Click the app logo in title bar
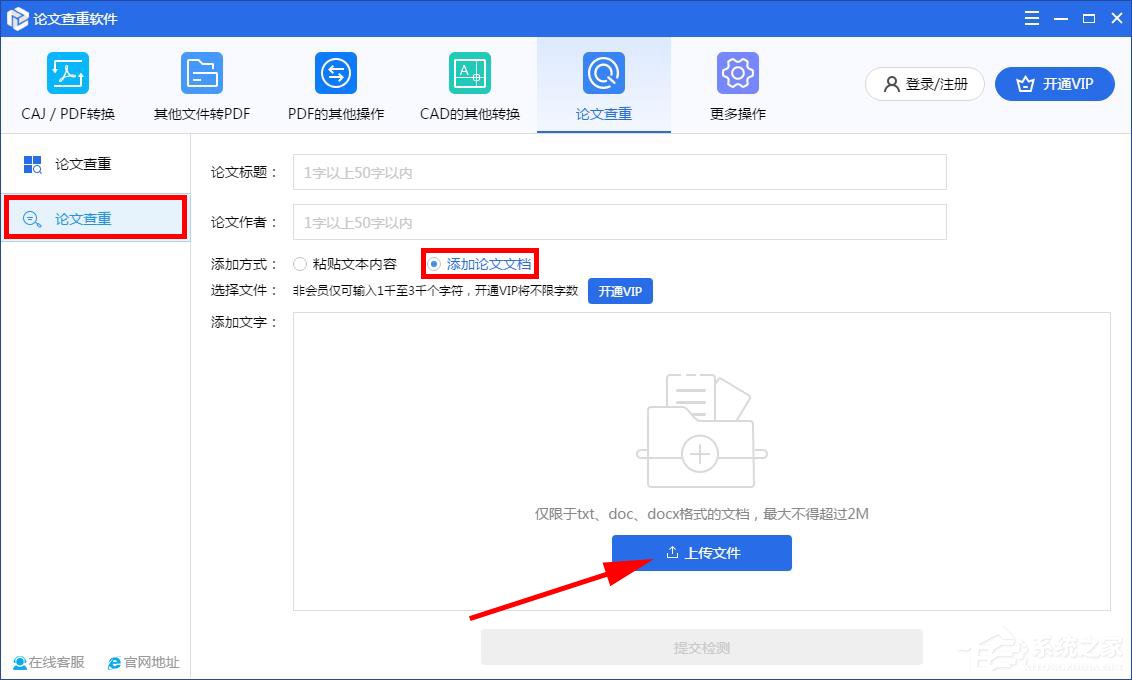 click(x=17, y=19)
